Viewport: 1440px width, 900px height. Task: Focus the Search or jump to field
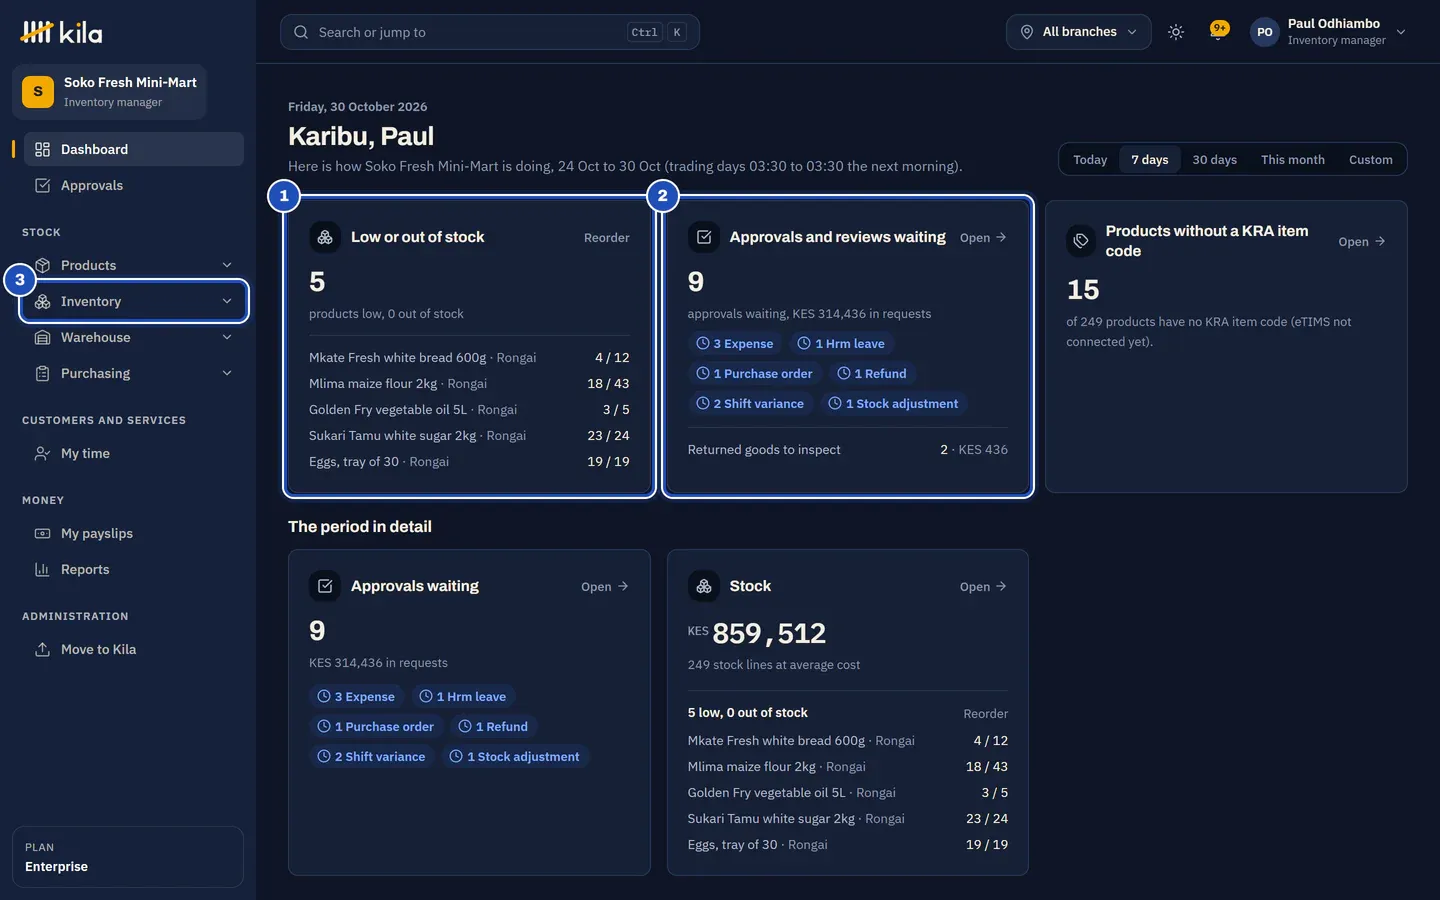(490, 32)
